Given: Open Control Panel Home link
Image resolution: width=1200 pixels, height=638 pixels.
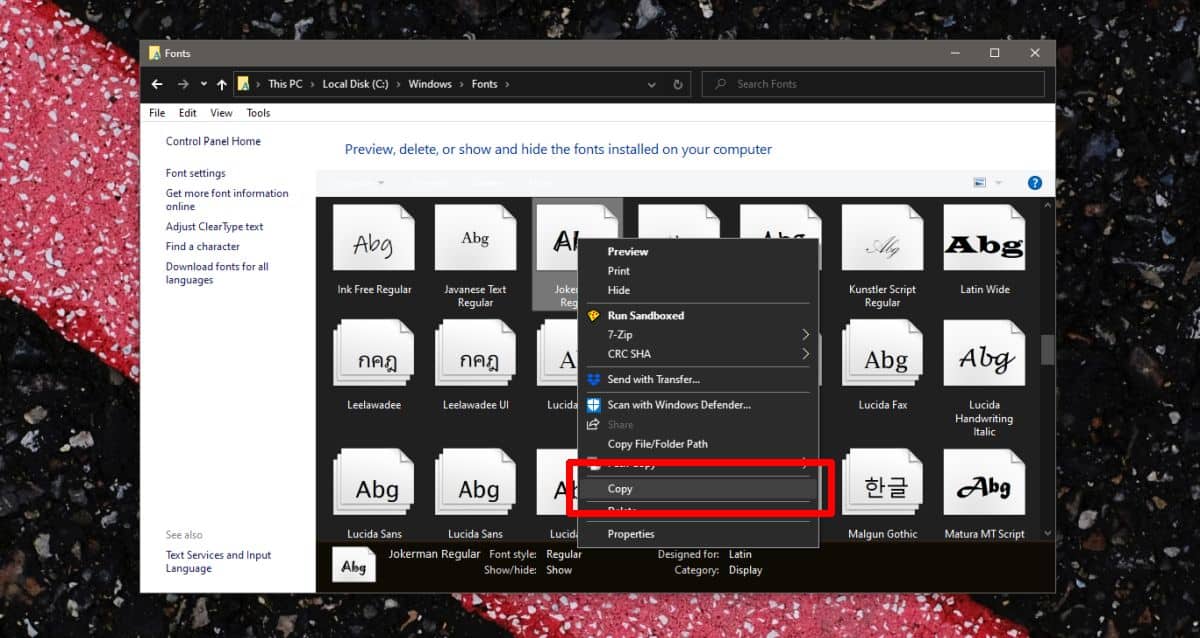Looking at the screenshot, I should [213, 142].
